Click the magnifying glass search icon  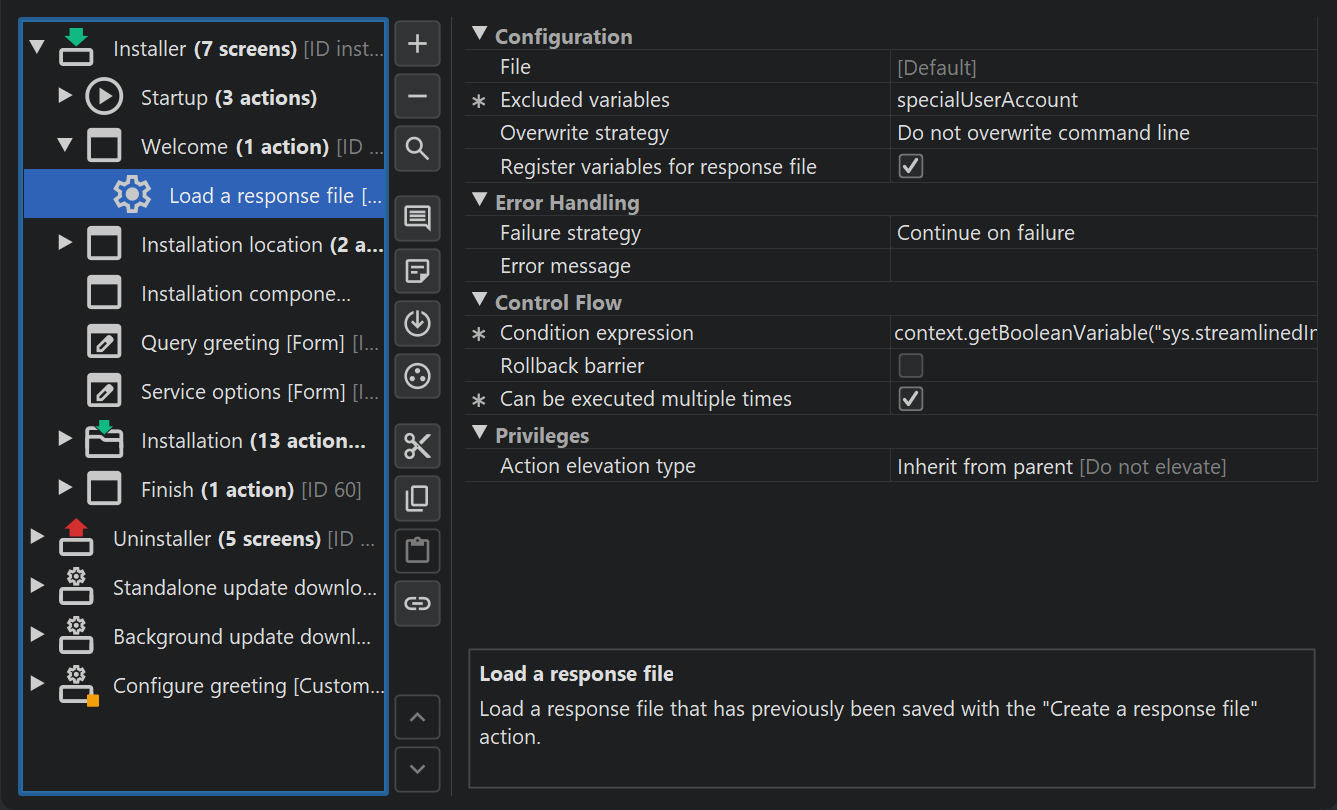tap(417, 150)
